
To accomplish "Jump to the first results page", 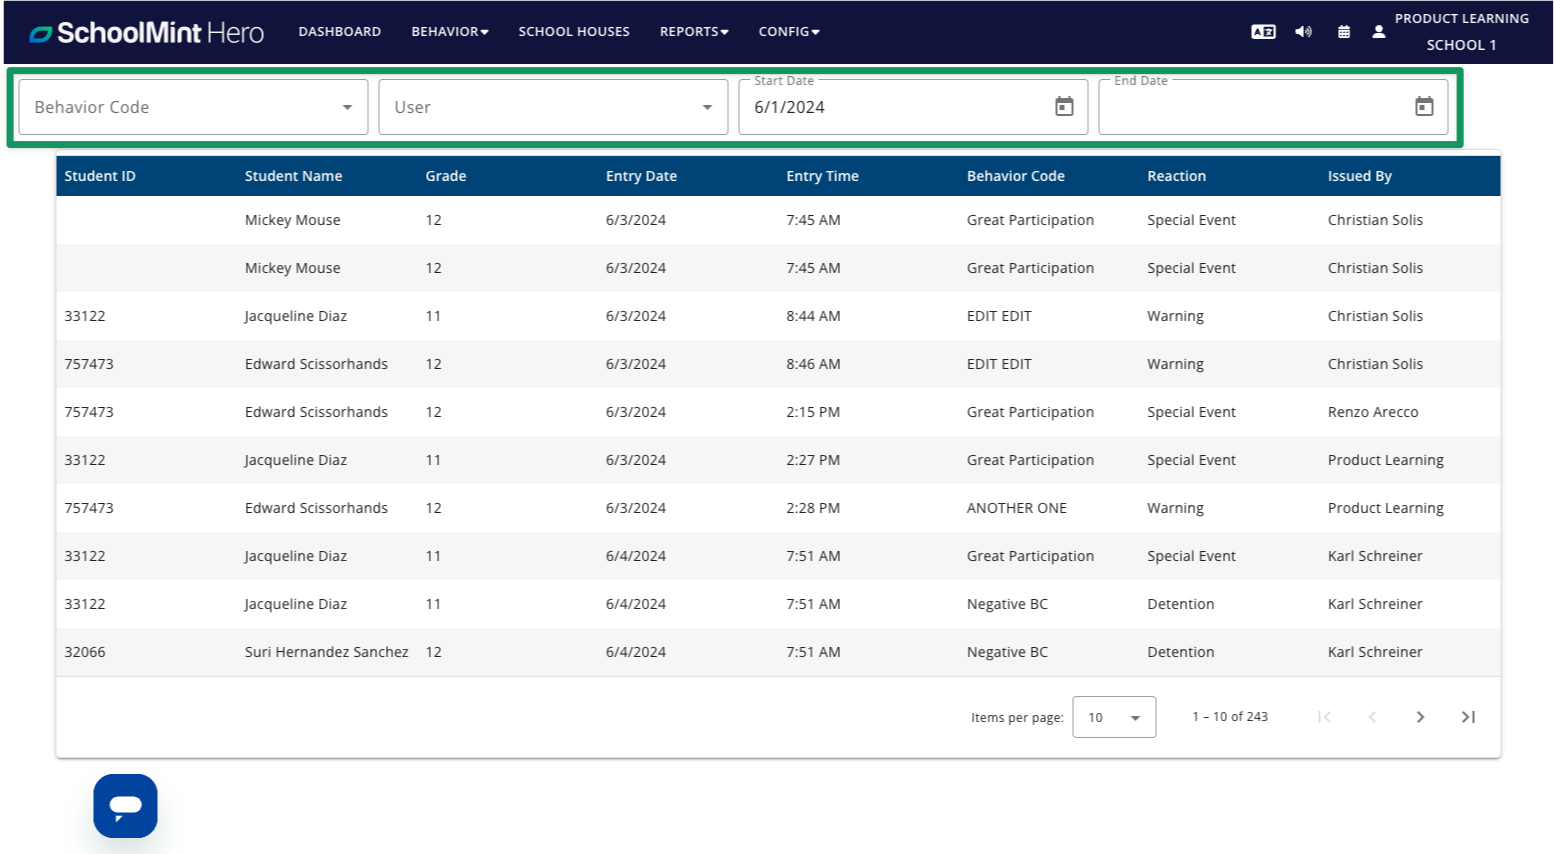I will (x=1324, y=717).
